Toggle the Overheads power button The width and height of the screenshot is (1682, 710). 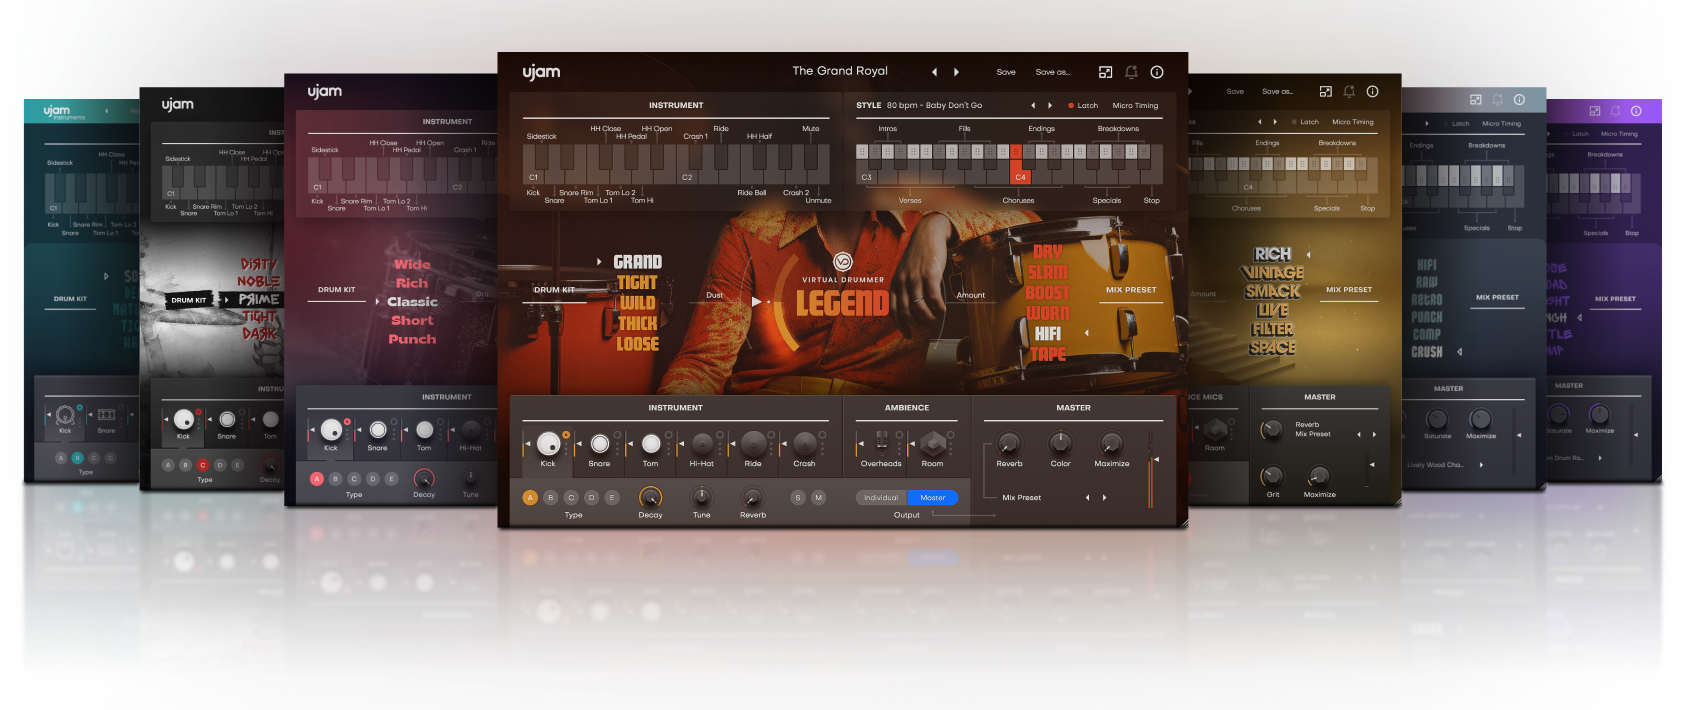(899, 435)
